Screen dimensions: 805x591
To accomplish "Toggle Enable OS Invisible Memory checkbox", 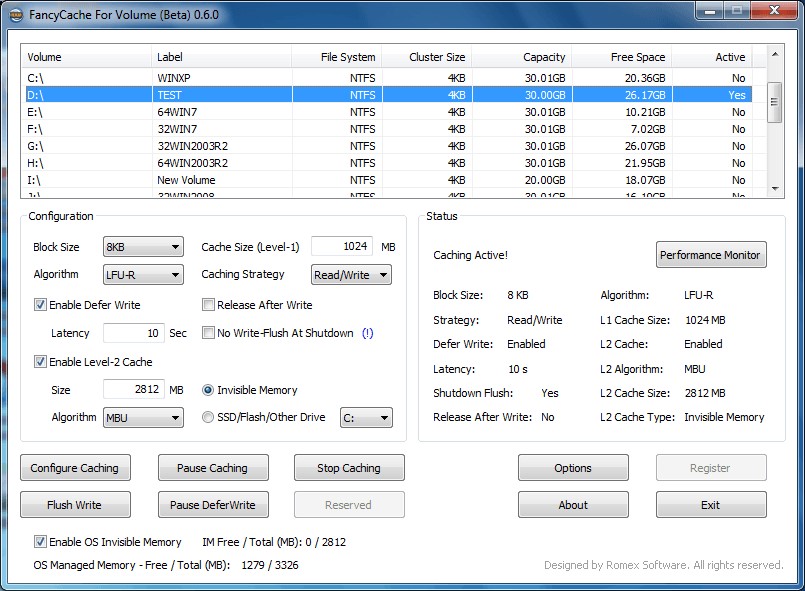I will [x=41, y=542].
